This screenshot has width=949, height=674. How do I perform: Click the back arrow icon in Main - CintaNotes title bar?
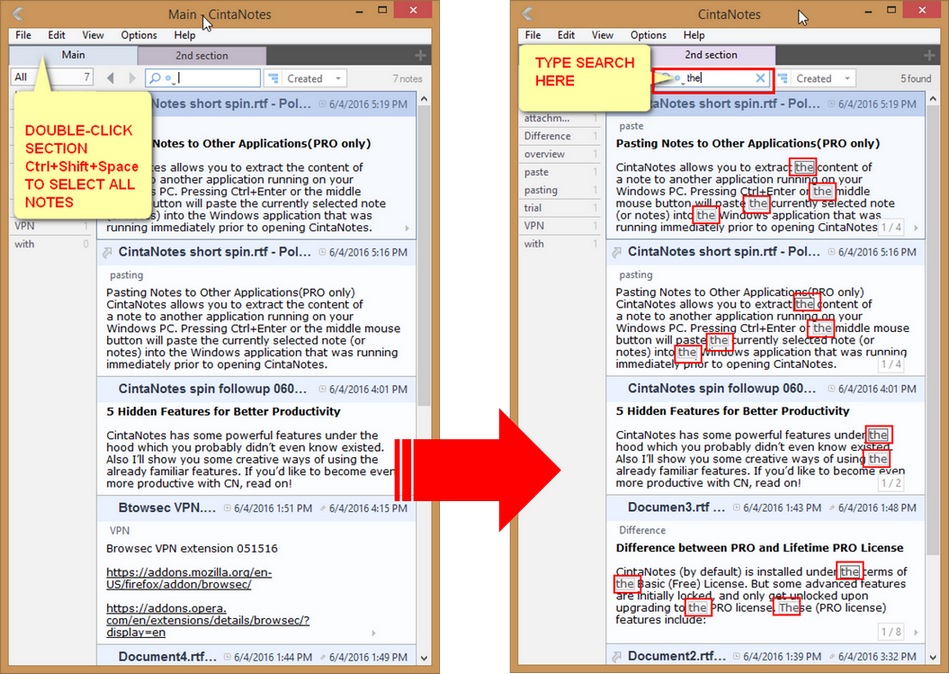click(18, 13)
